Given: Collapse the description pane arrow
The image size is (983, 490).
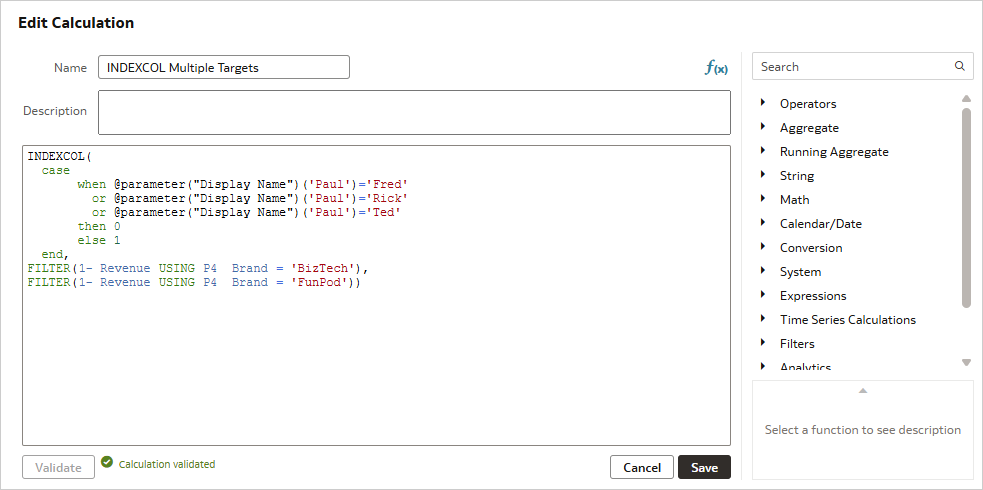Looking at the screenshot, I should [x=863, y=390].
